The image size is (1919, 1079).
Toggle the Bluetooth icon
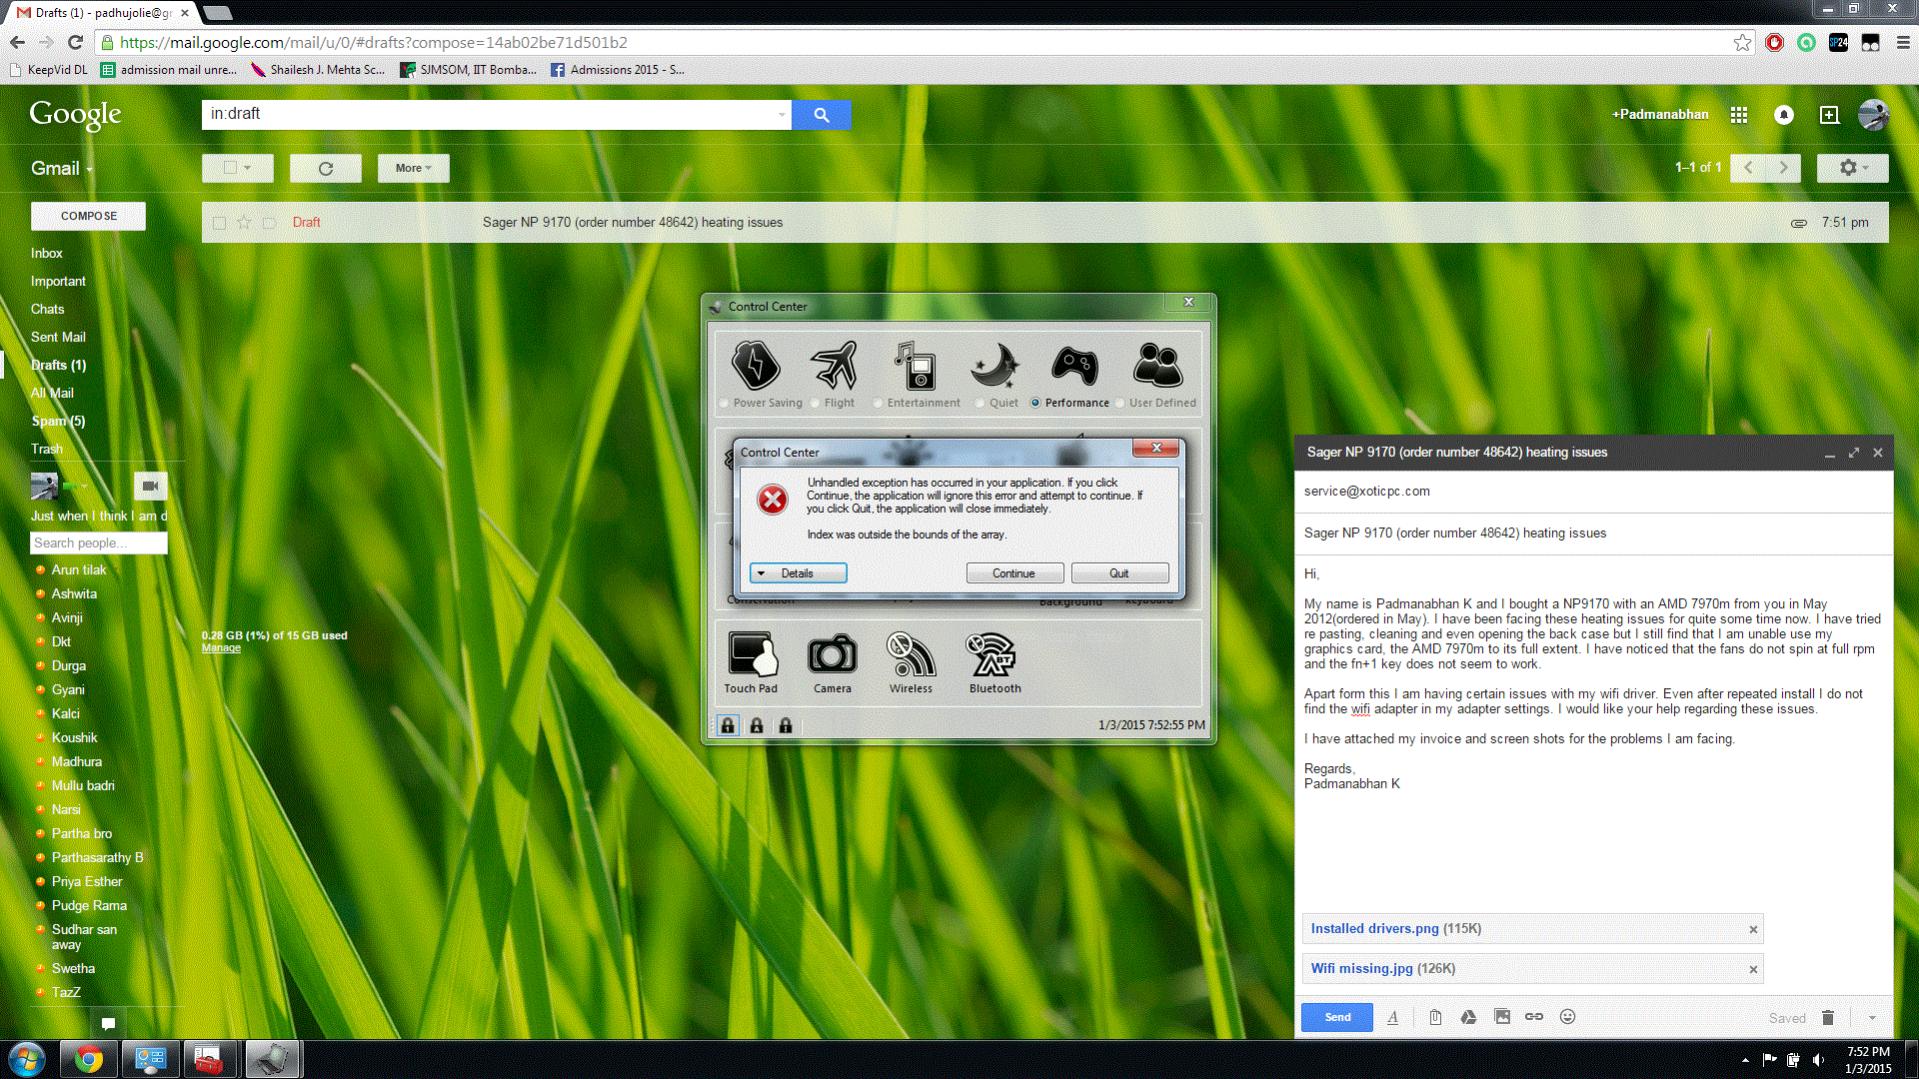[993, 655]
